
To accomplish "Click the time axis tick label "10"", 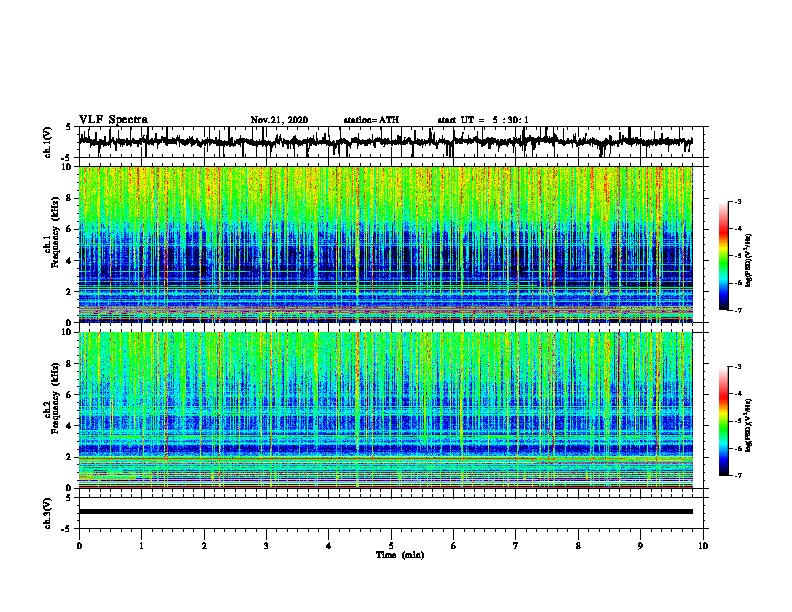I will click(x=703, y=546).
